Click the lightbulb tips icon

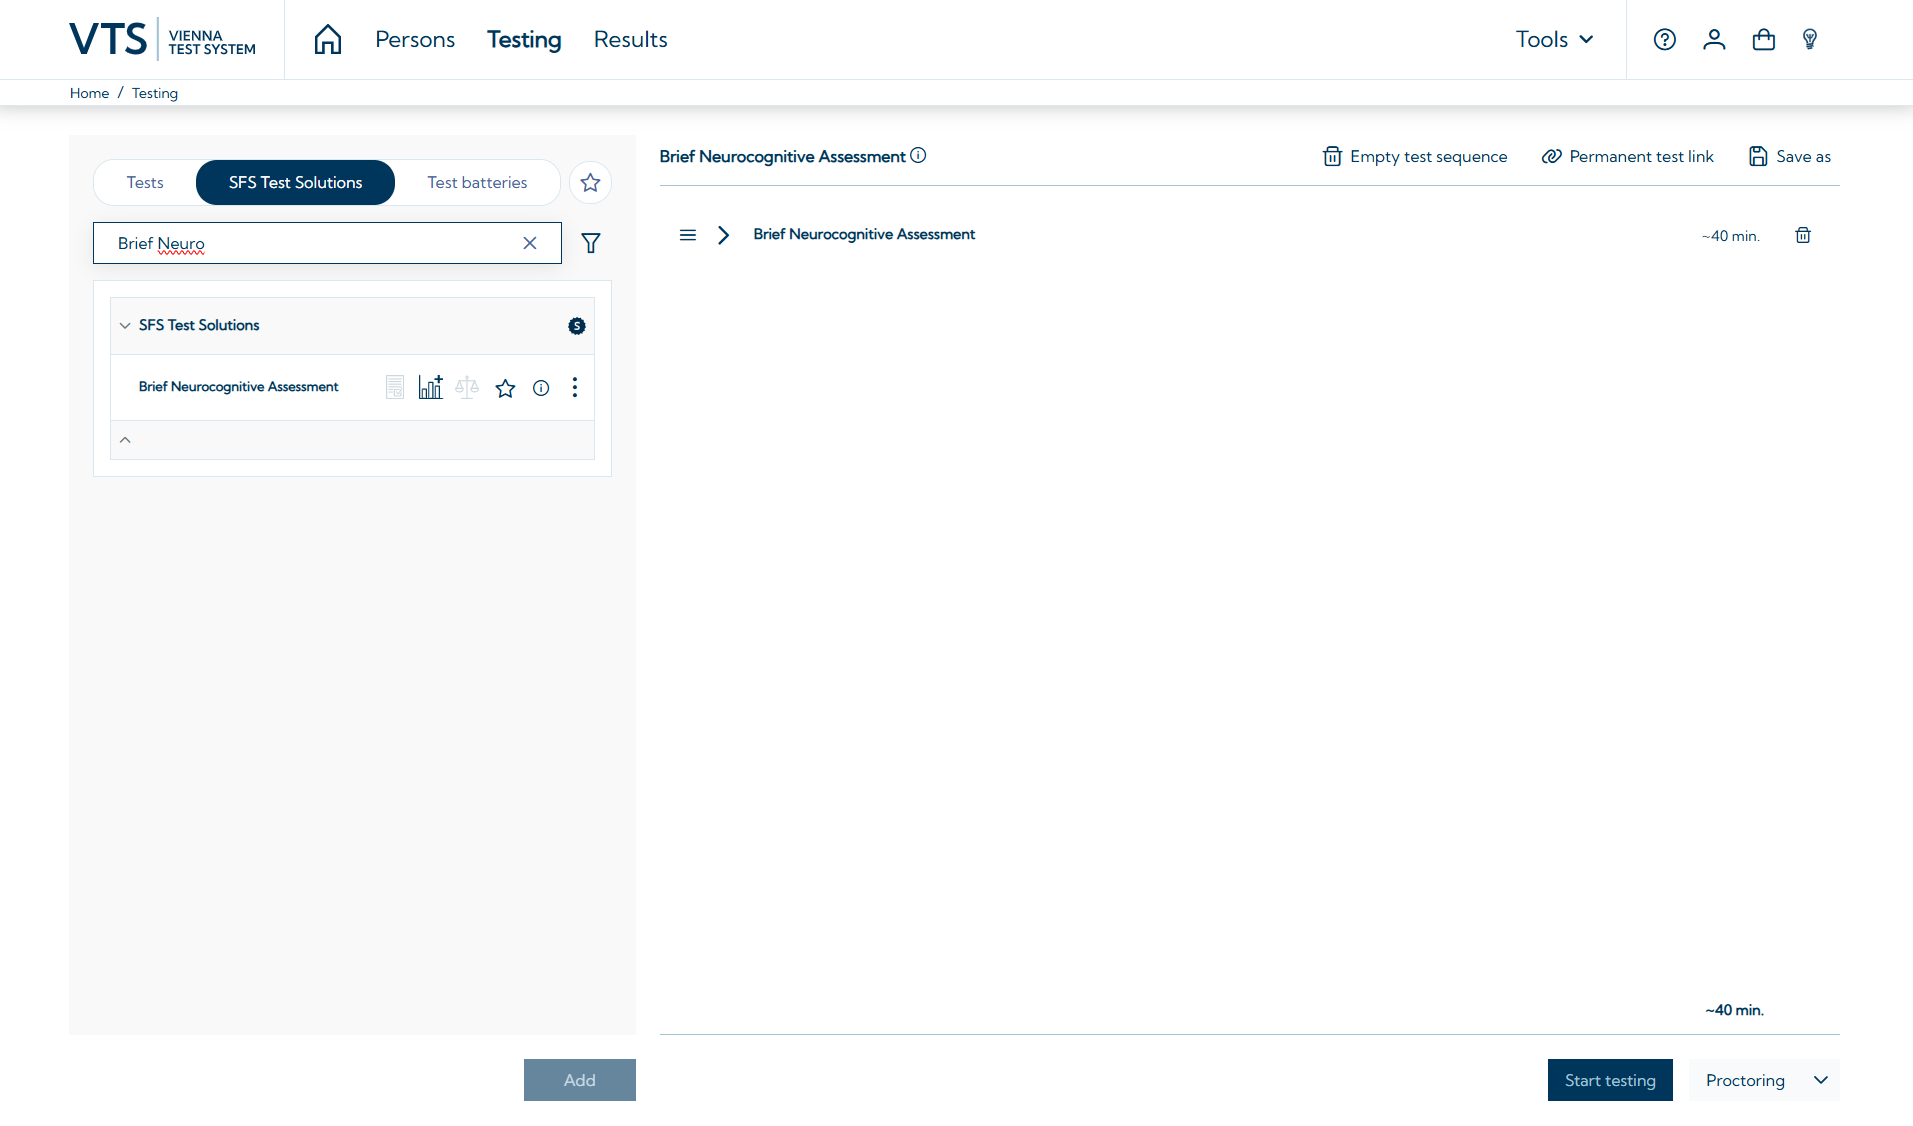1810,39
